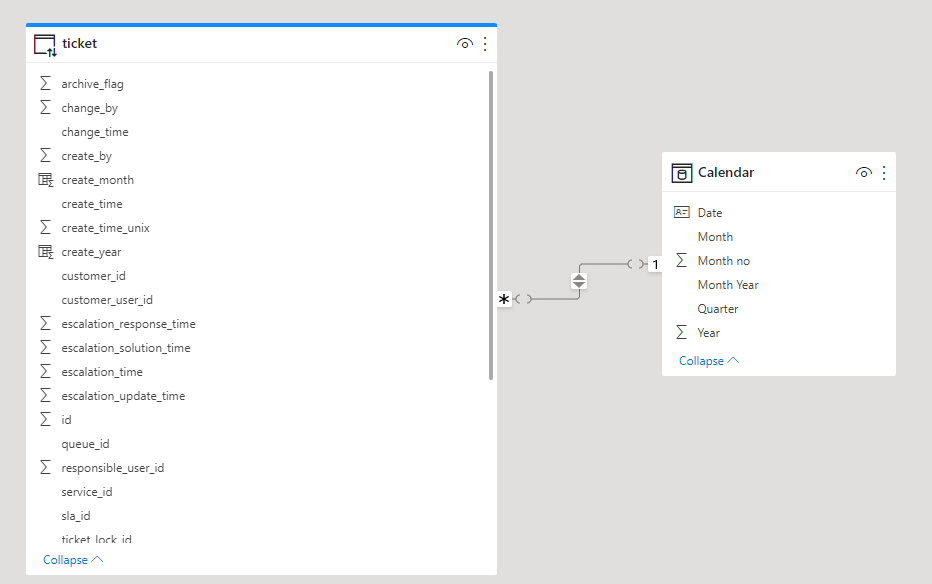Toggle visibility eye of the ticket table
Screen dimensions: 932x584
(x=465, y=43)
